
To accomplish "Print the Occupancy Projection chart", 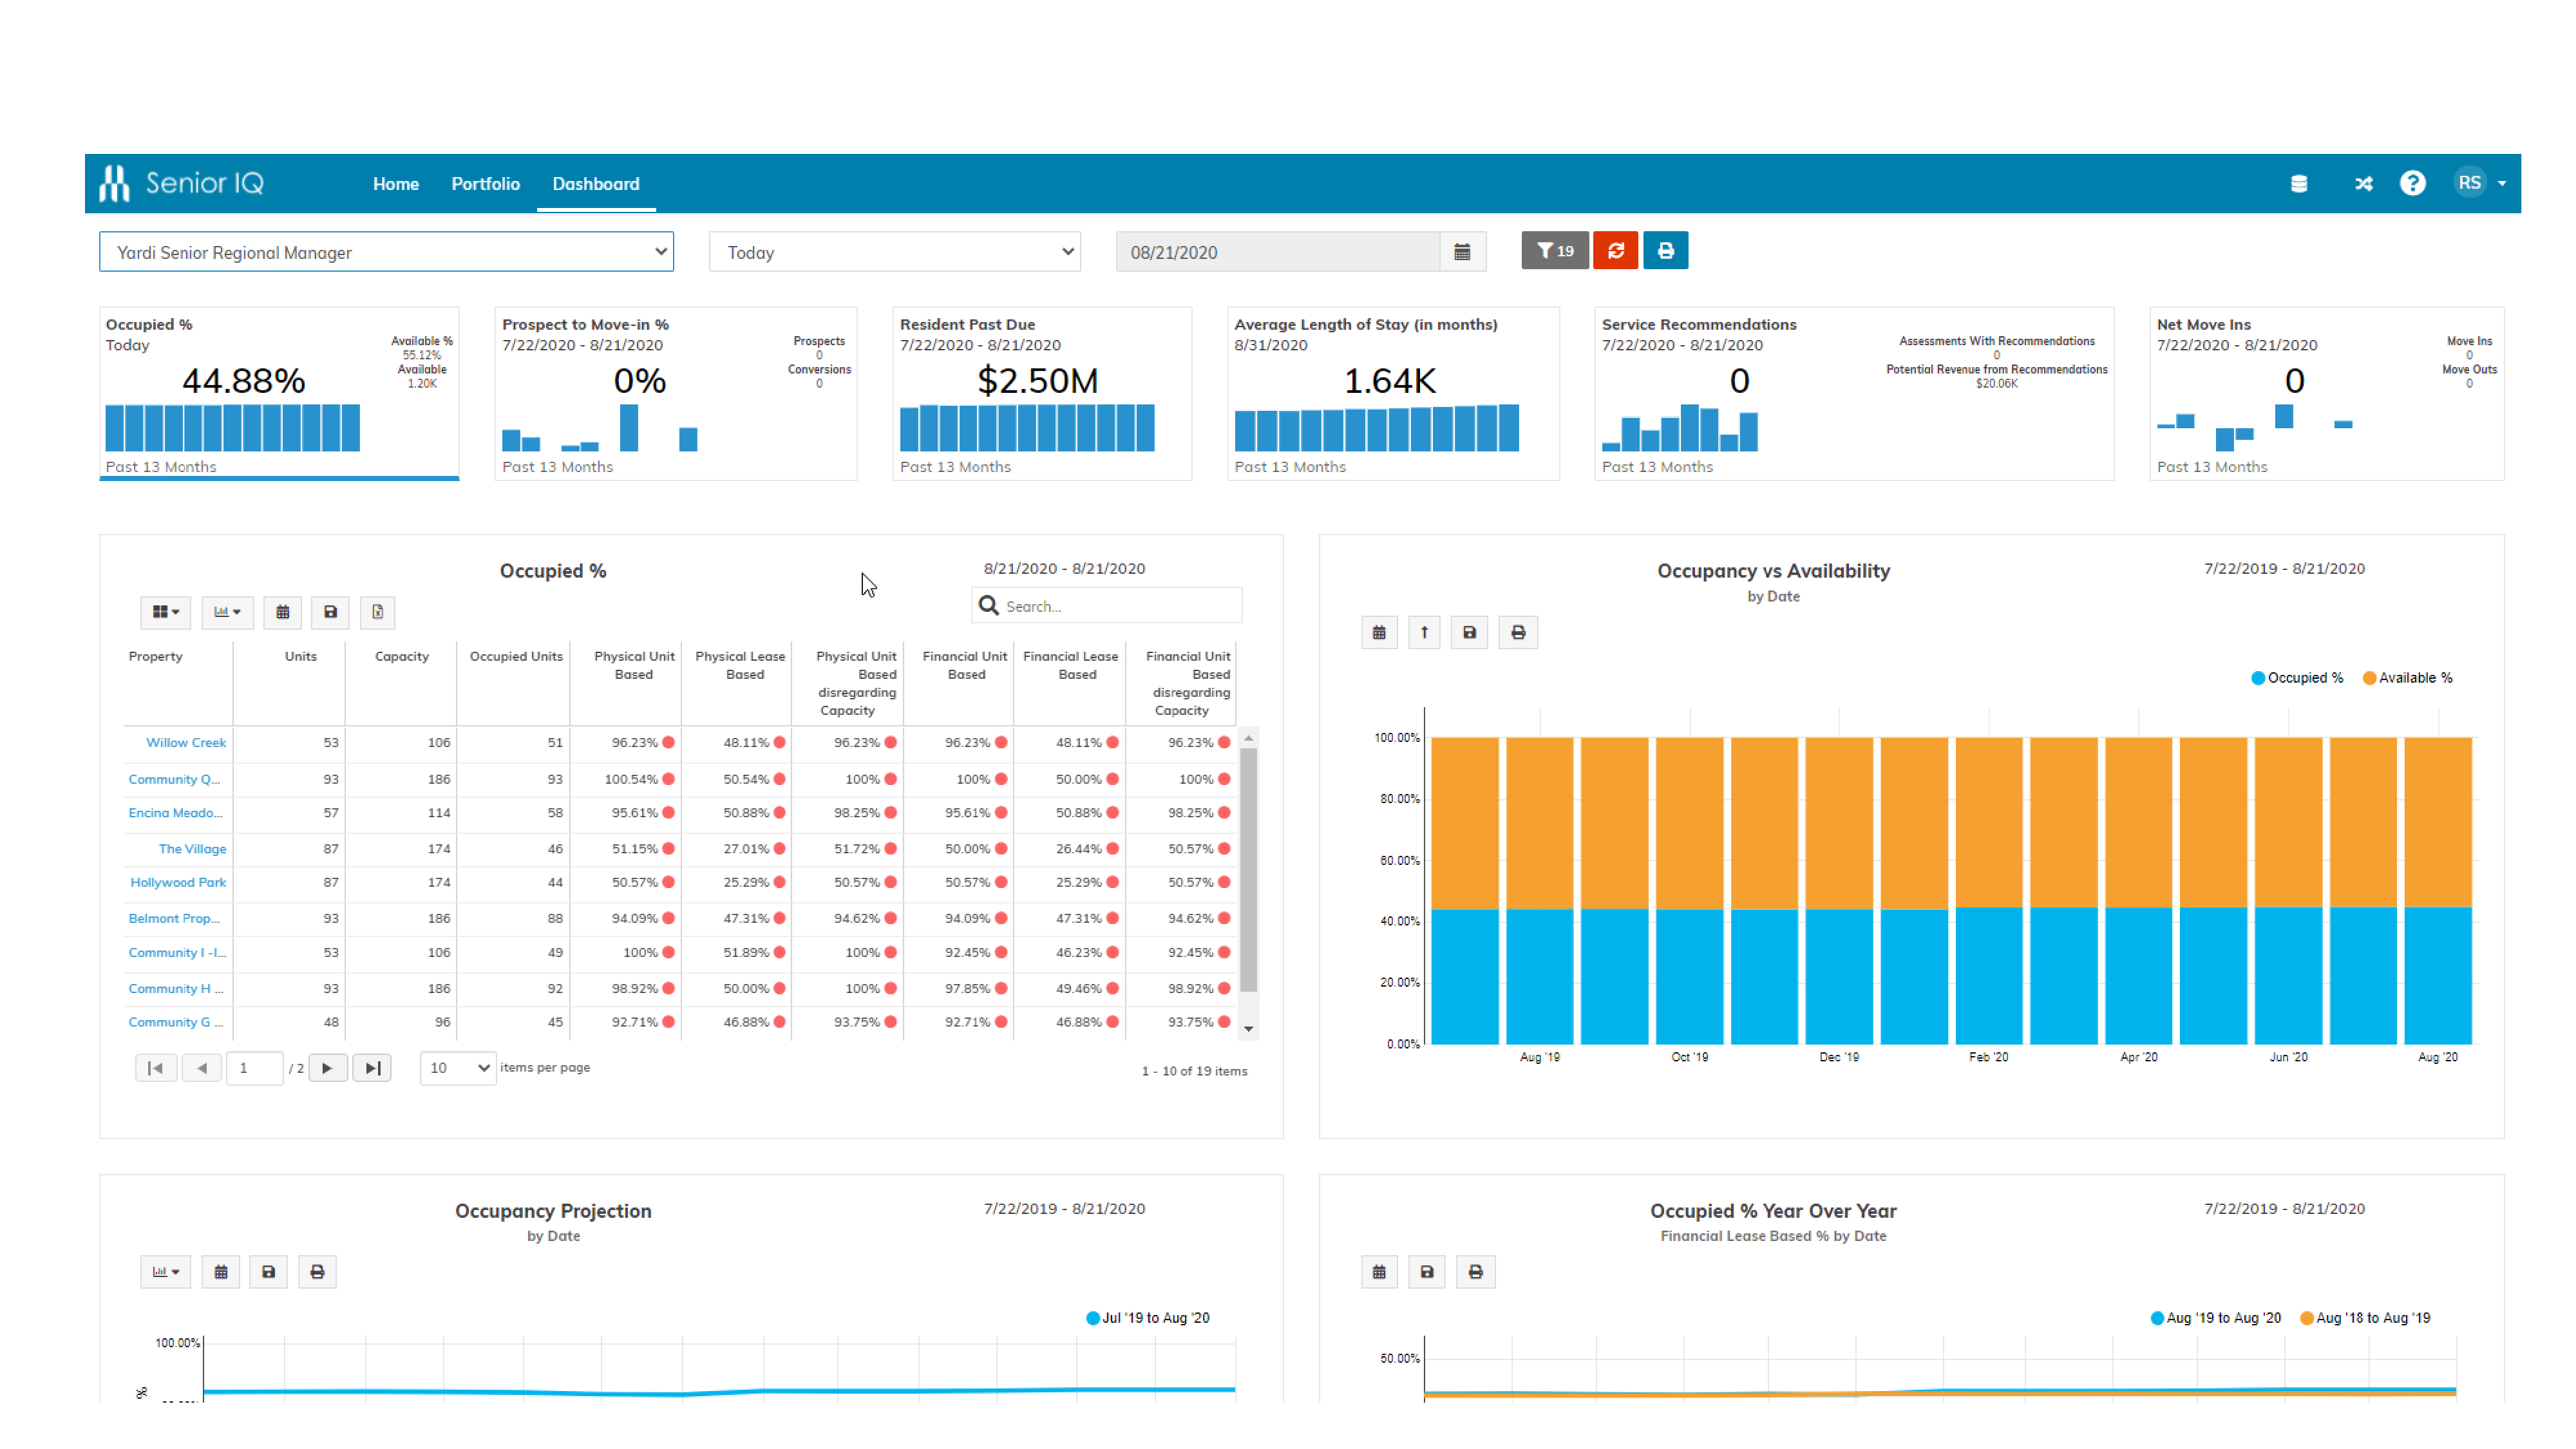I will (x=317, y=1272).
